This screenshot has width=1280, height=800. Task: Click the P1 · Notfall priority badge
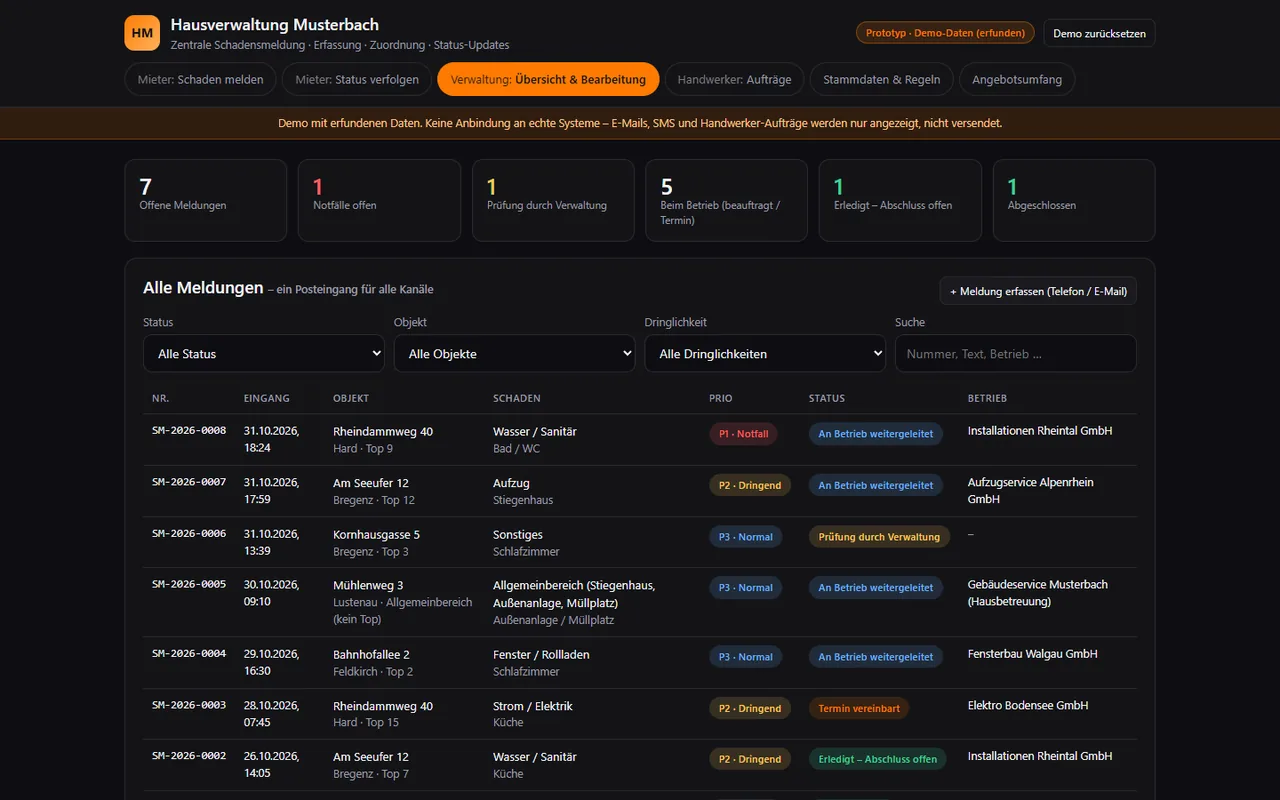743,434
